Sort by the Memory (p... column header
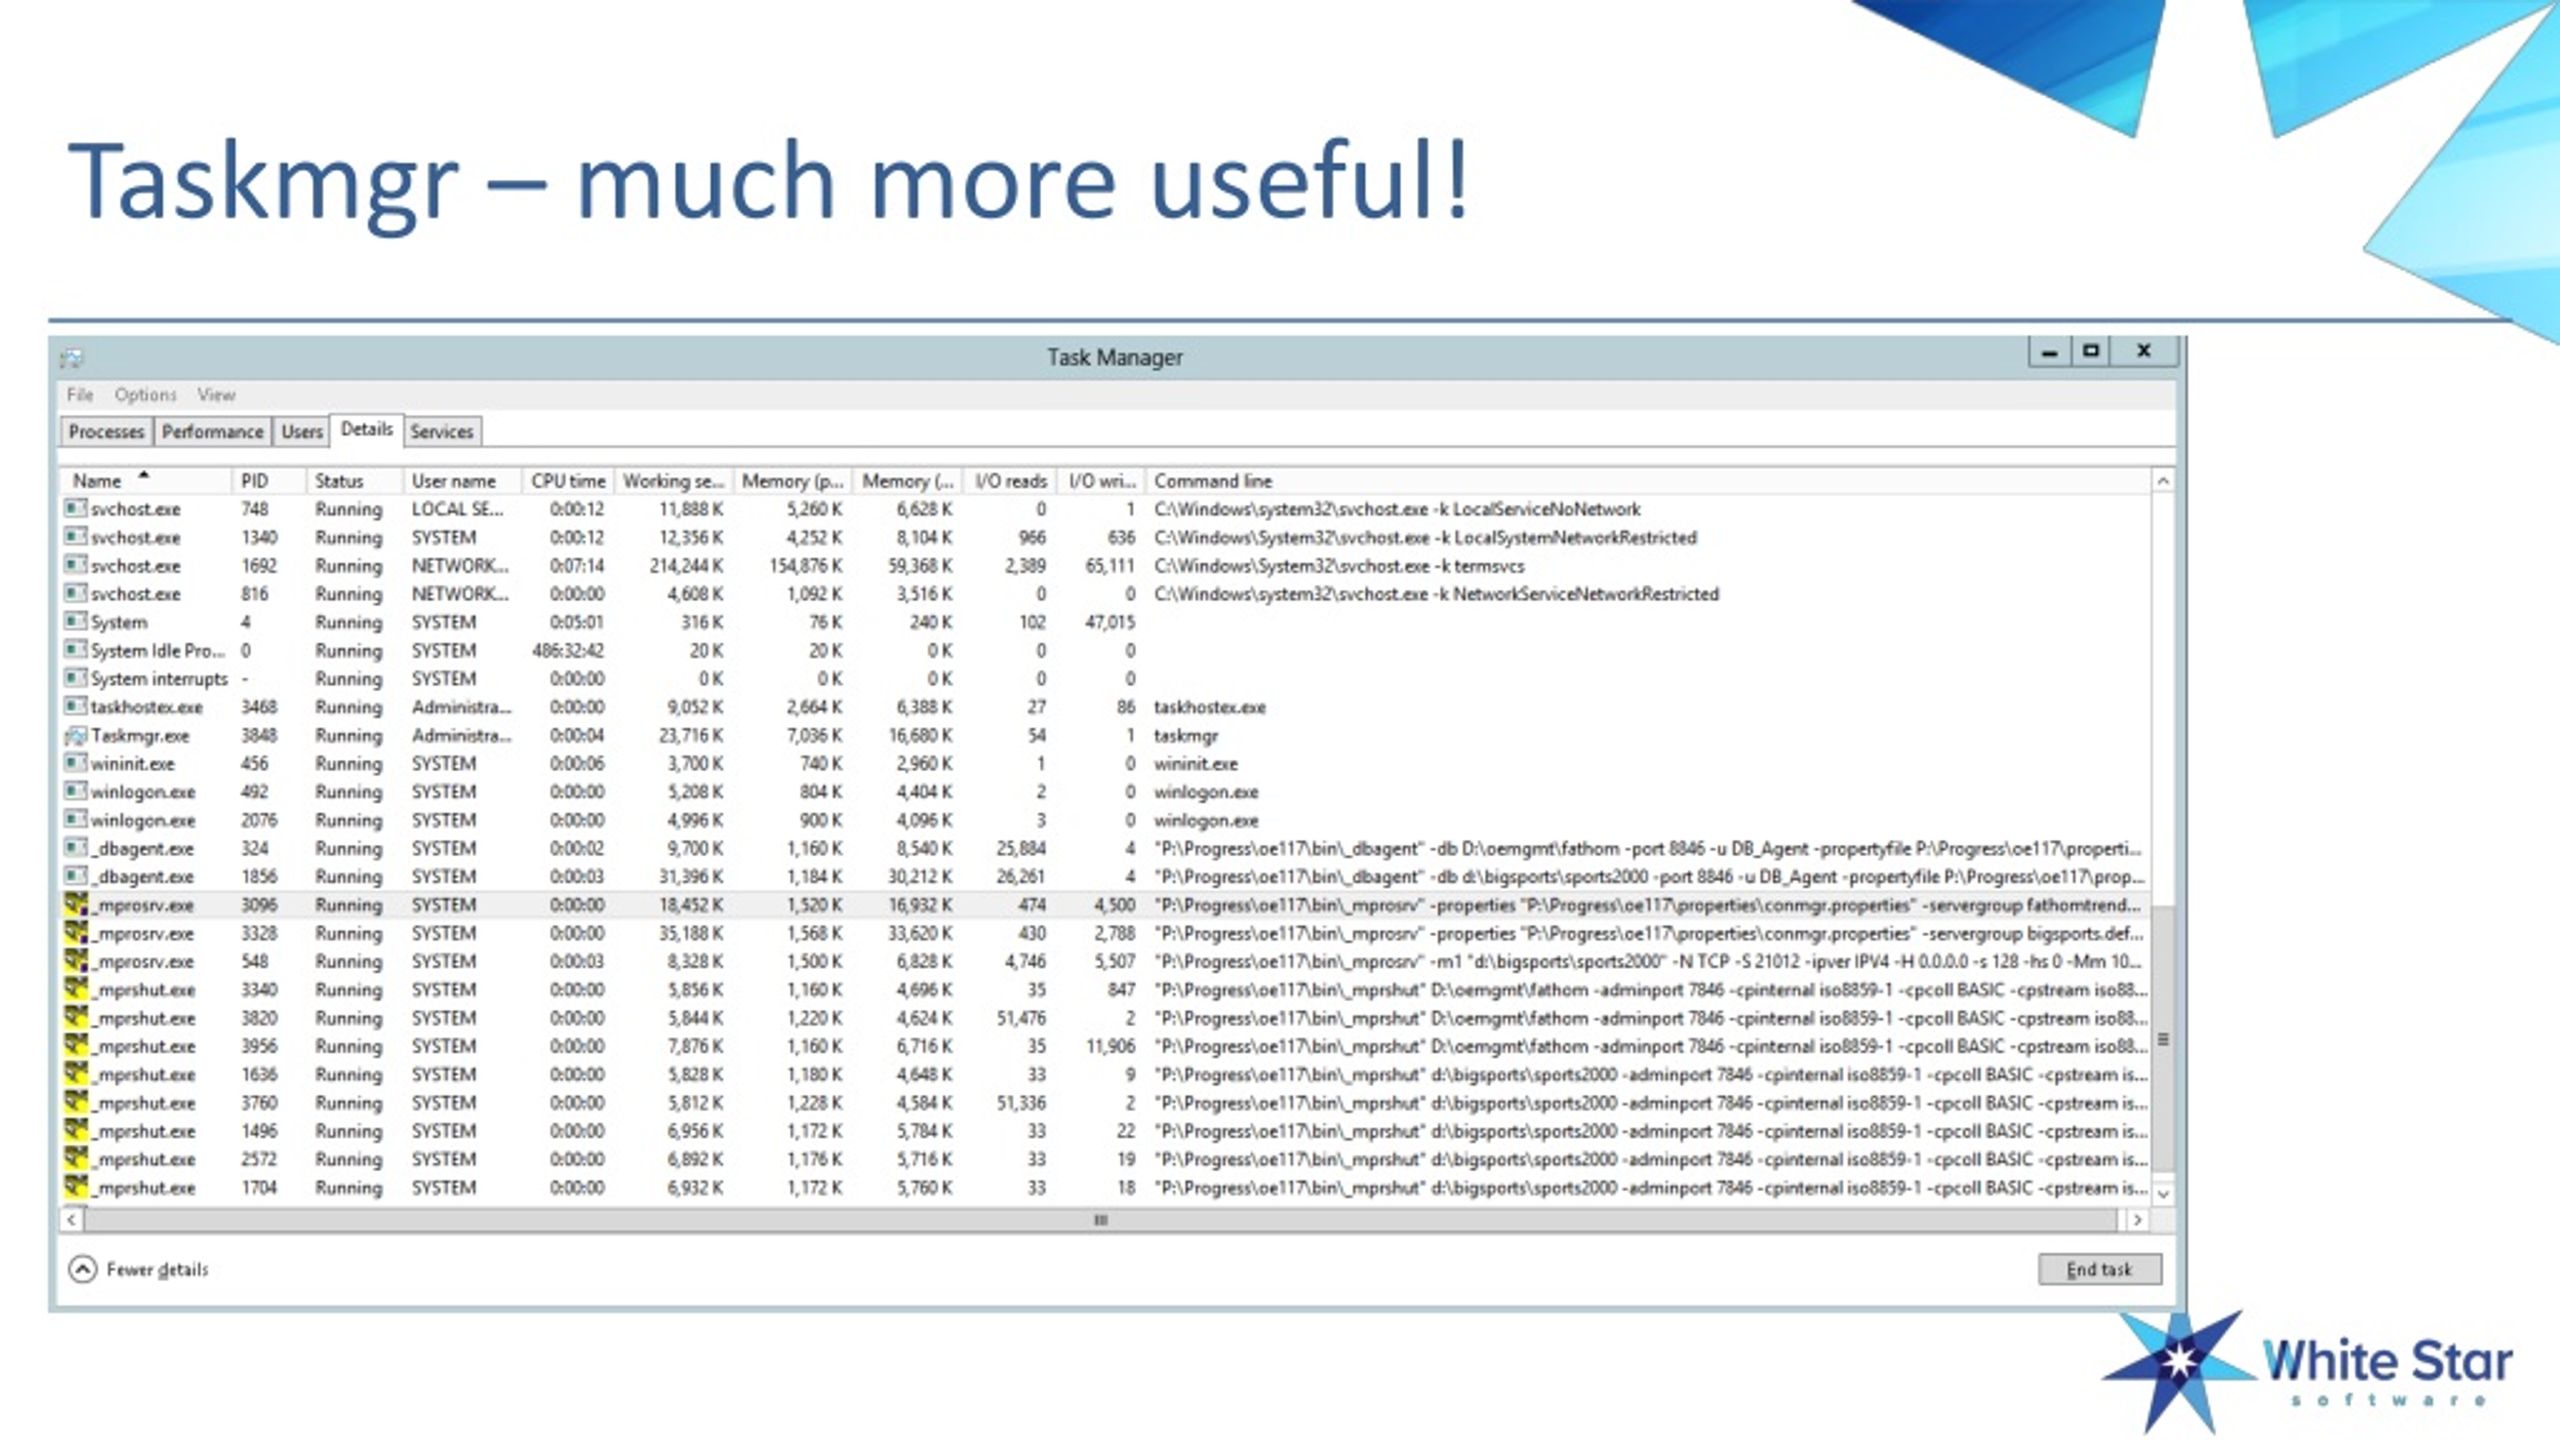The image size is (2560, 1440). tap(792, 481)
